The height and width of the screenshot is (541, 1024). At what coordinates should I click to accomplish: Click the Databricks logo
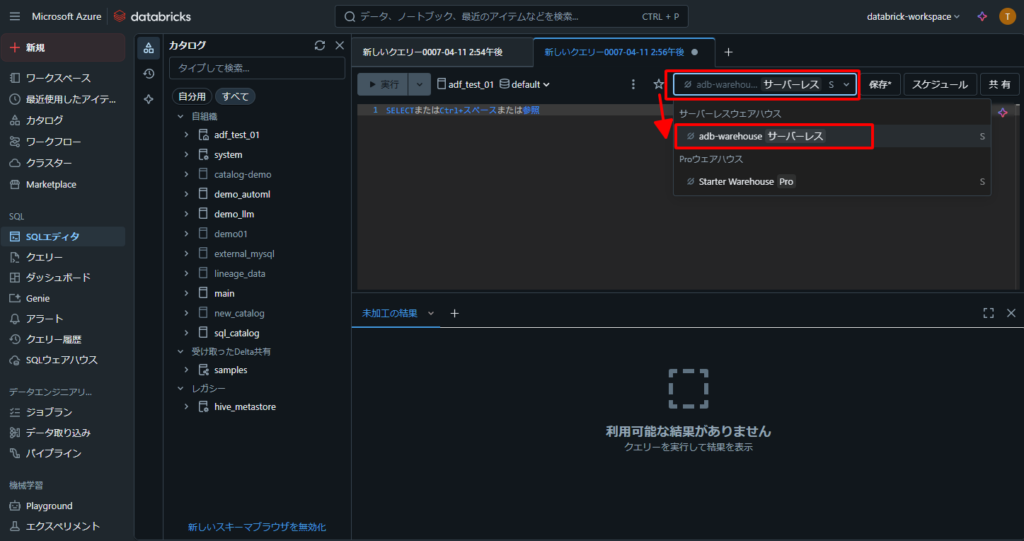[152, 16]
